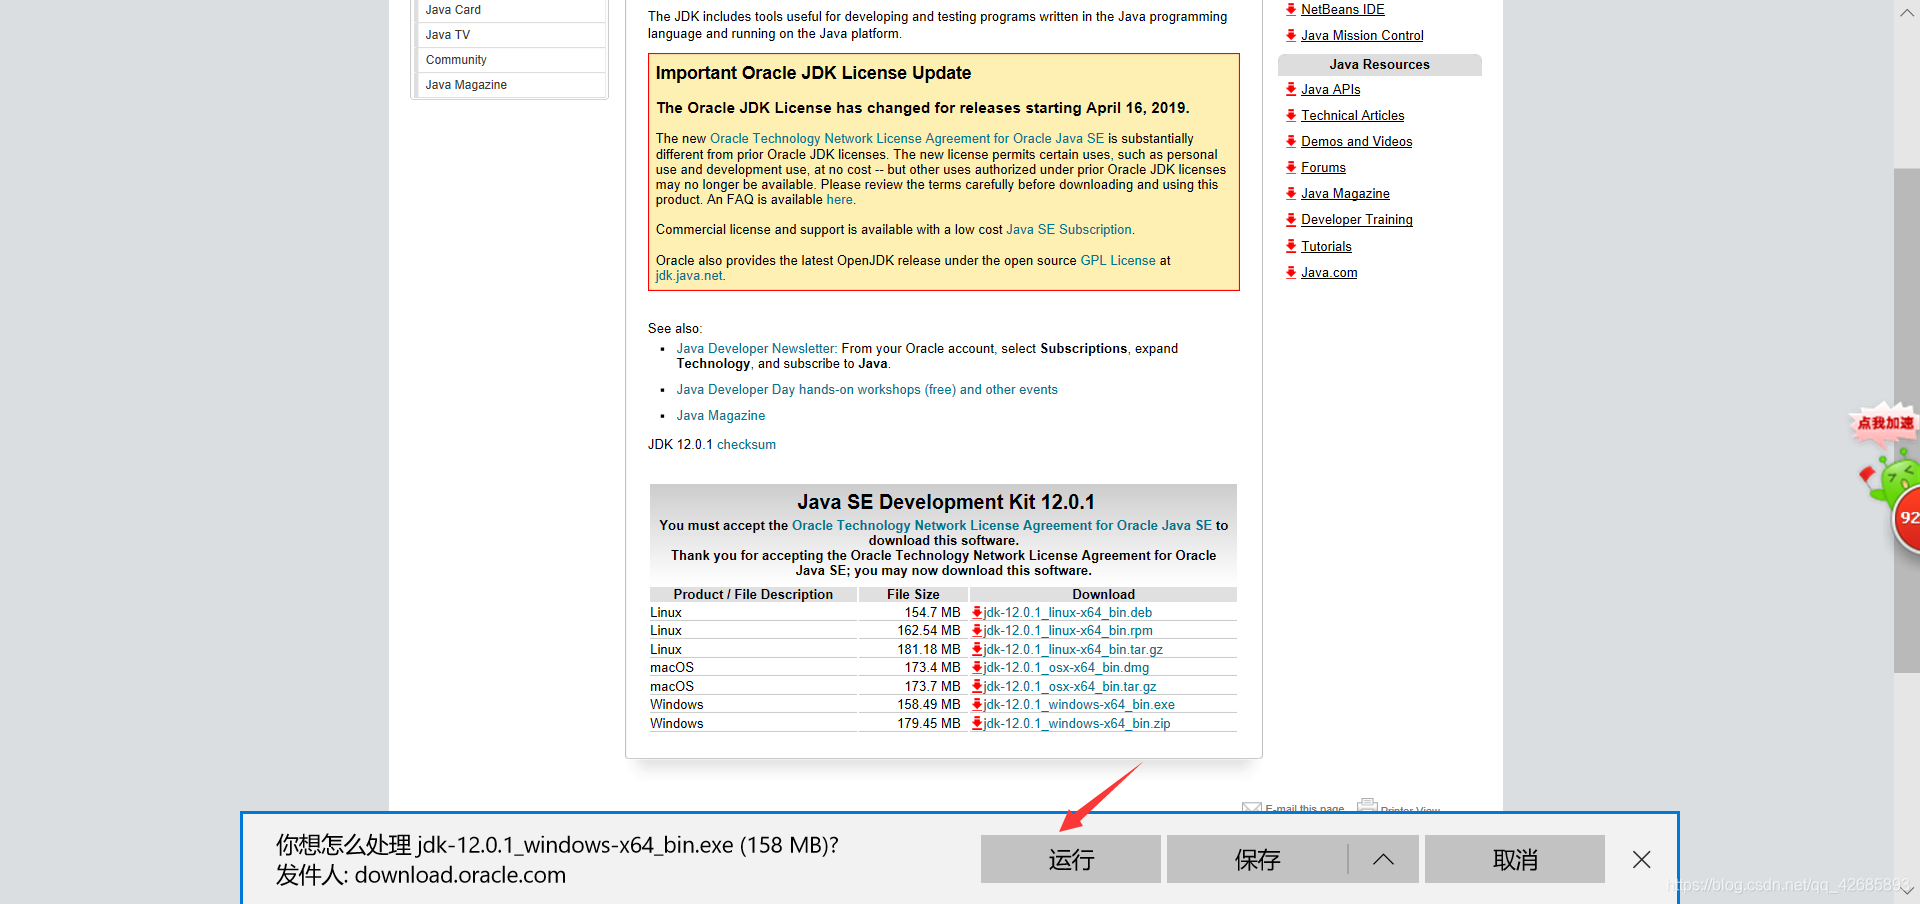Open Technical Articles resource link

pyautogui.click(x=1353, y=116)
